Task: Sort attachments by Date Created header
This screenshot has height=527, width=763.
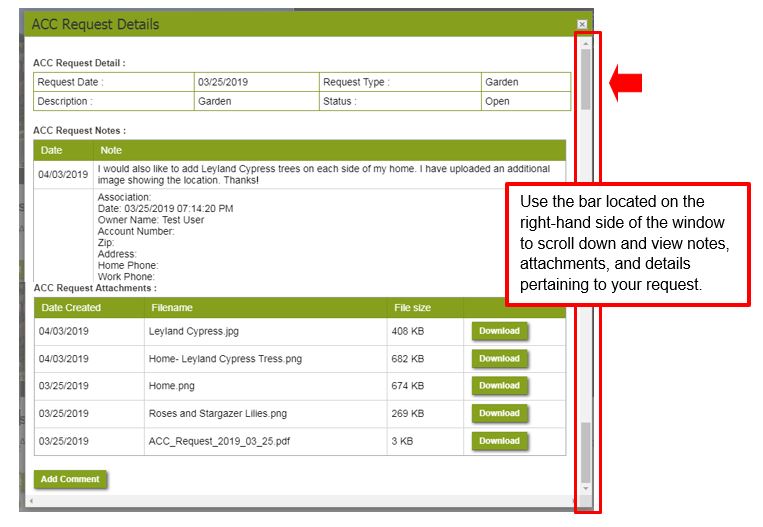Action: tap(70, 308)
